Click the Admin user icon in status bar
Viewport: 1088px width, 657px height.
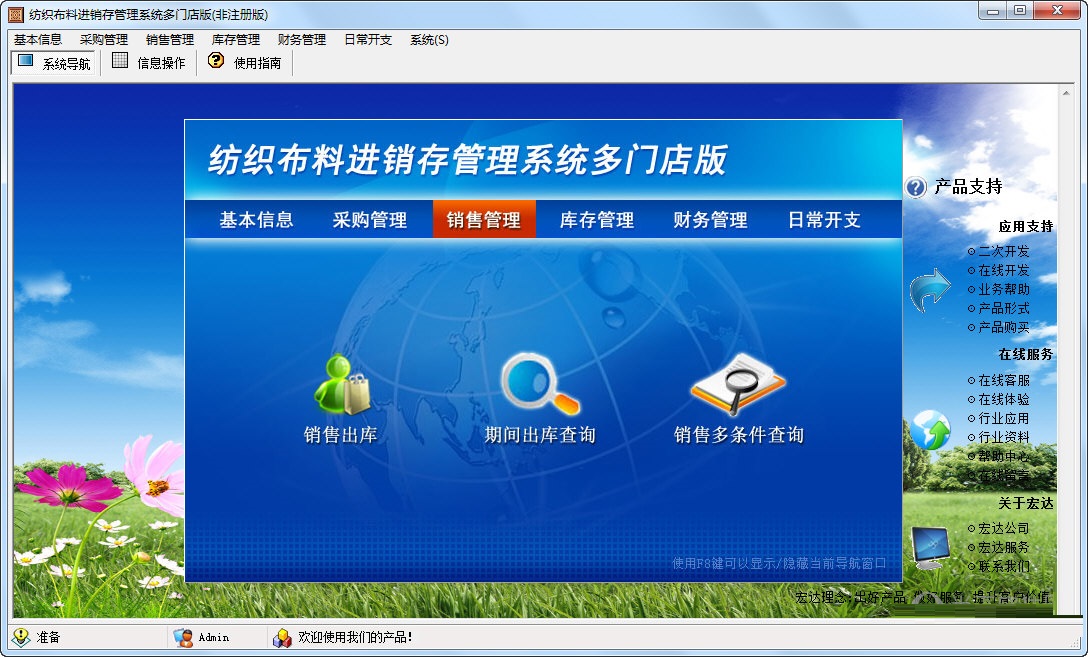tap(183, 637)
